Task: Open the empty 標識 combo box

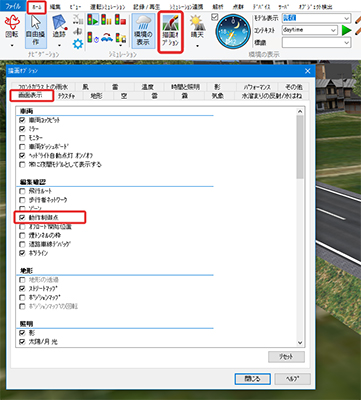Action: [317, 43]
